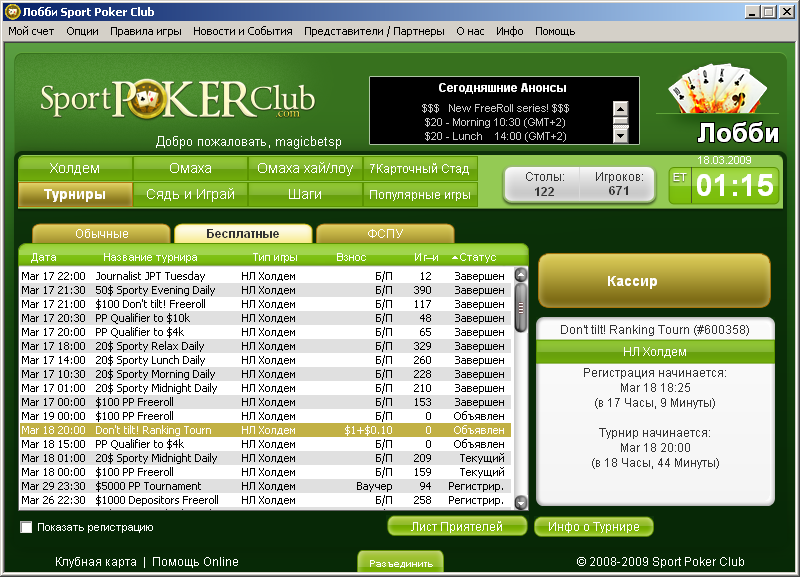The image size is (800, 577).
Task: Click the 'Лист Приятелей' button
Action: (457, 526)
